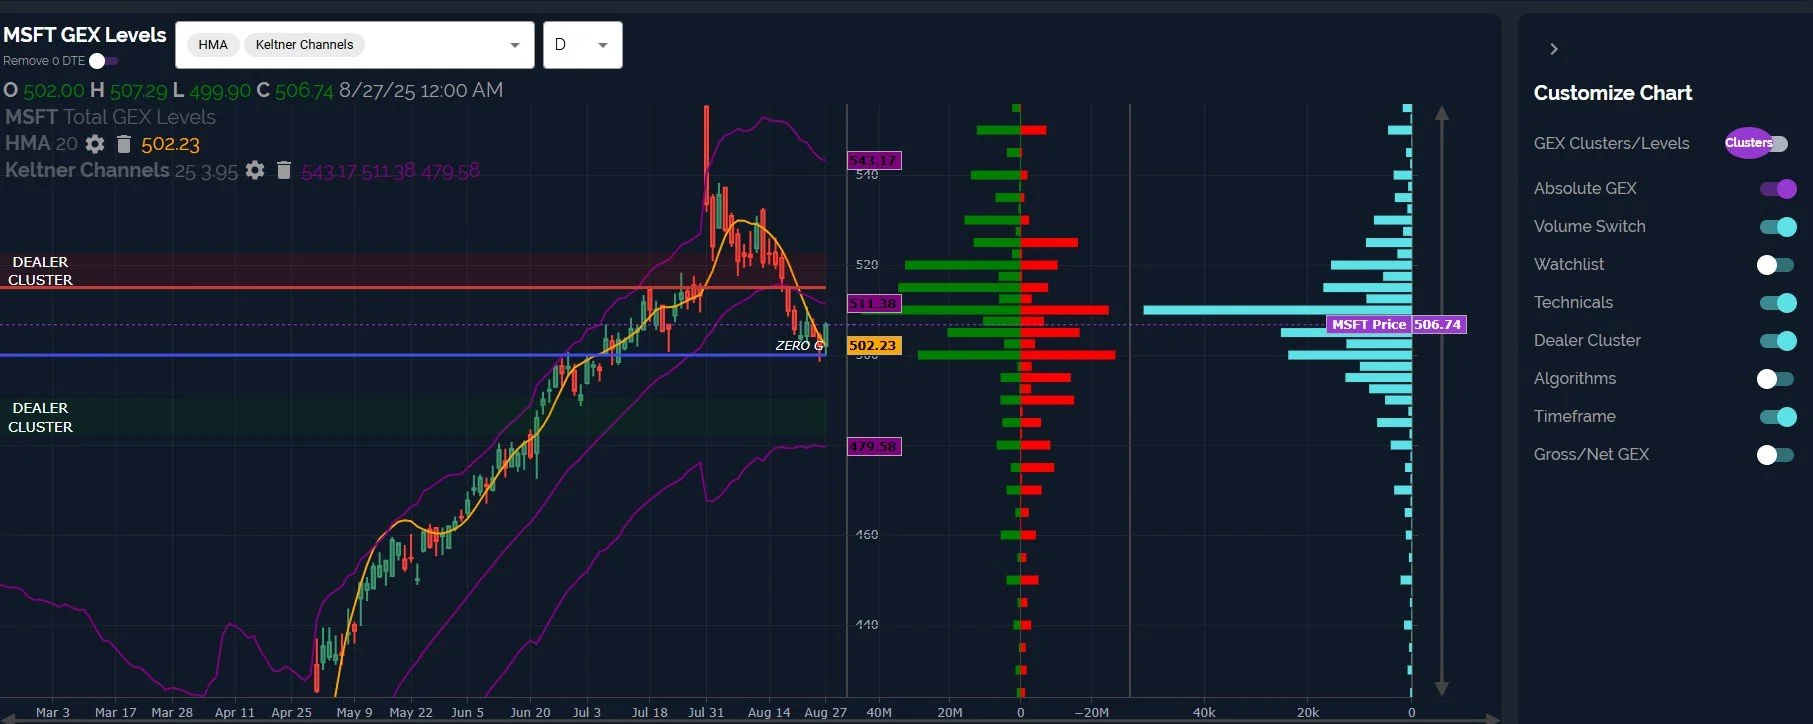
Task: Click the lower green DEALER CLUSTER label
Action: tap(40, 417)
